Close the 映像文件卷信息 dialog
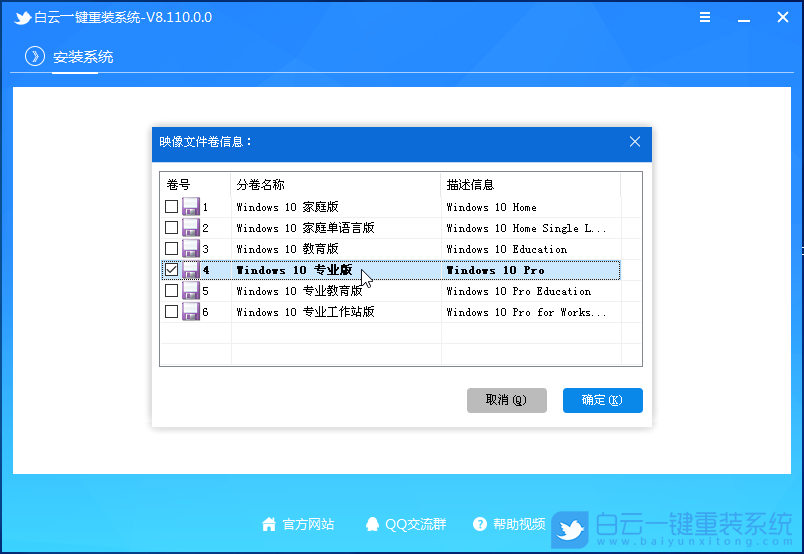The height and width of the screenshot is (554, 804). tap(635, 142)
